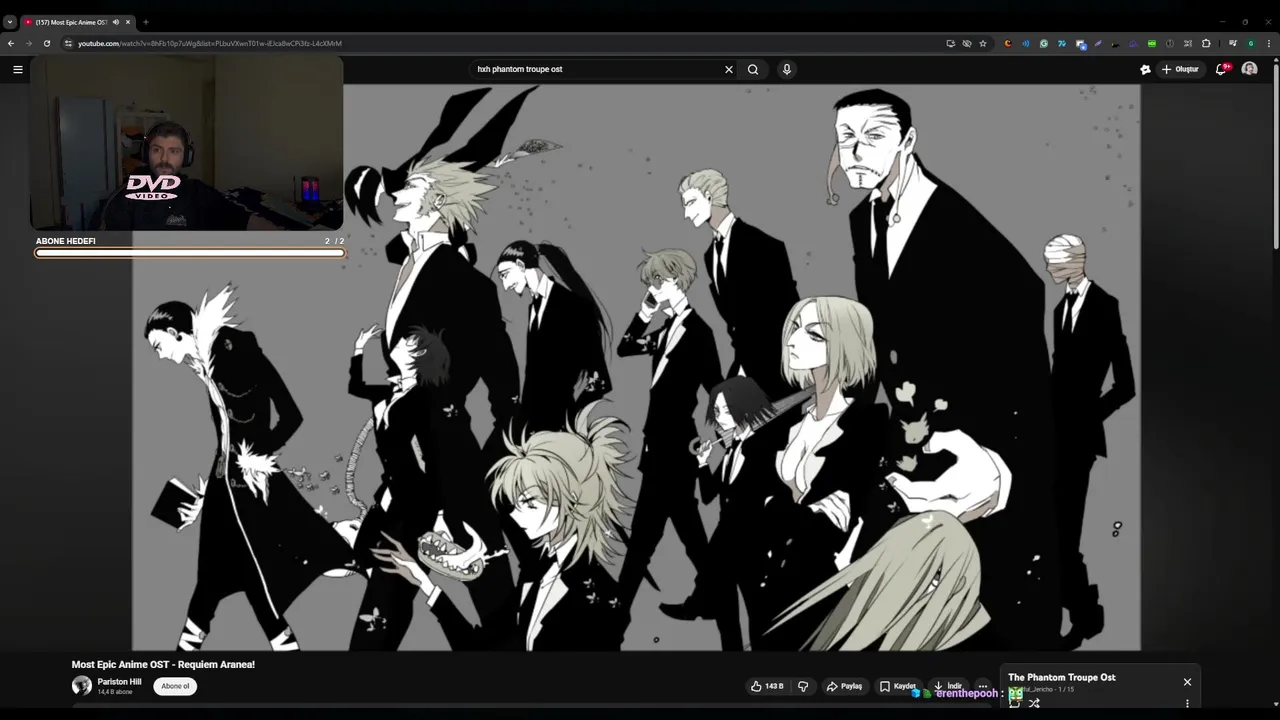
Task: Click the magnifier search button
Action: pos(753,69)
